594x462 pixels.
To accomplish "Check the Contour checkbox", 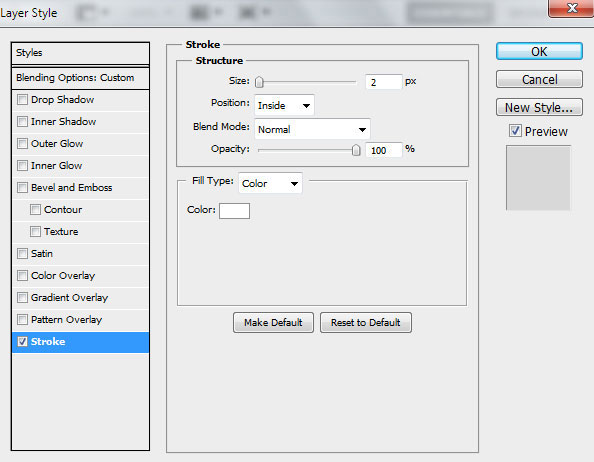I will (35, 209).
